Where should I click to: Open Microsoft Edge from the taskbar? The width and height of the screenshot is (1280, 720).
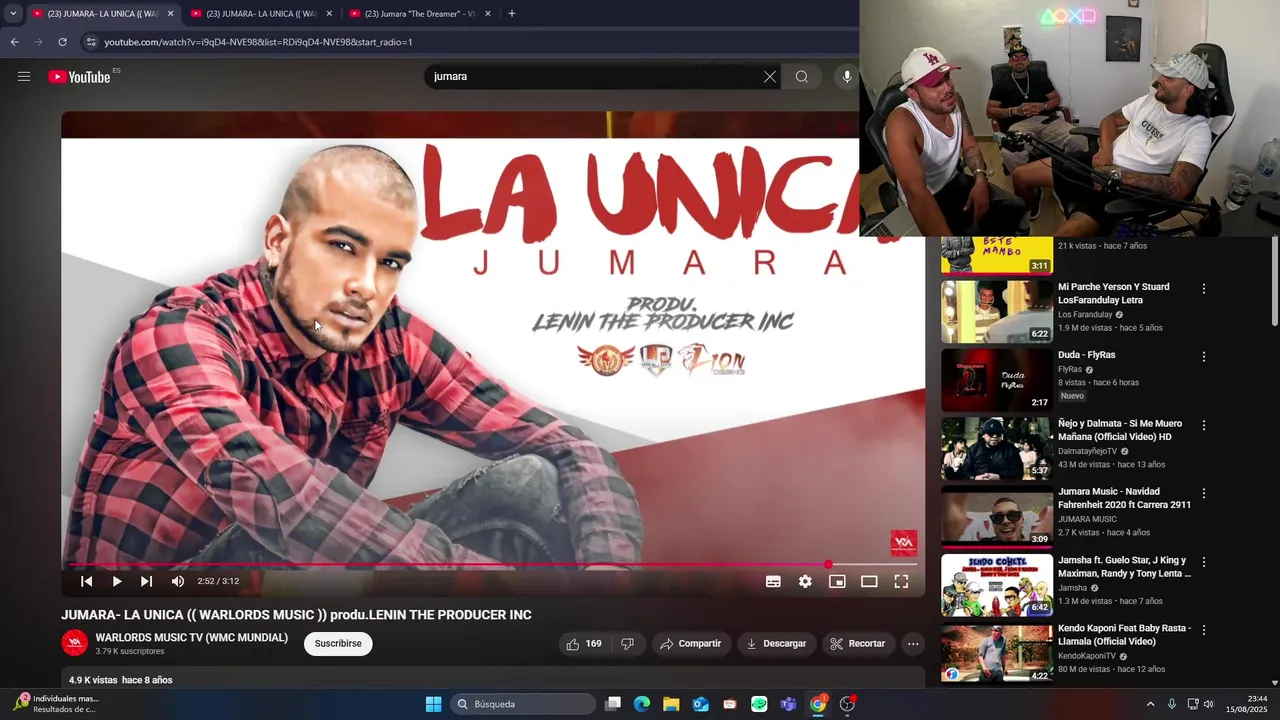(x=642, y=704)
